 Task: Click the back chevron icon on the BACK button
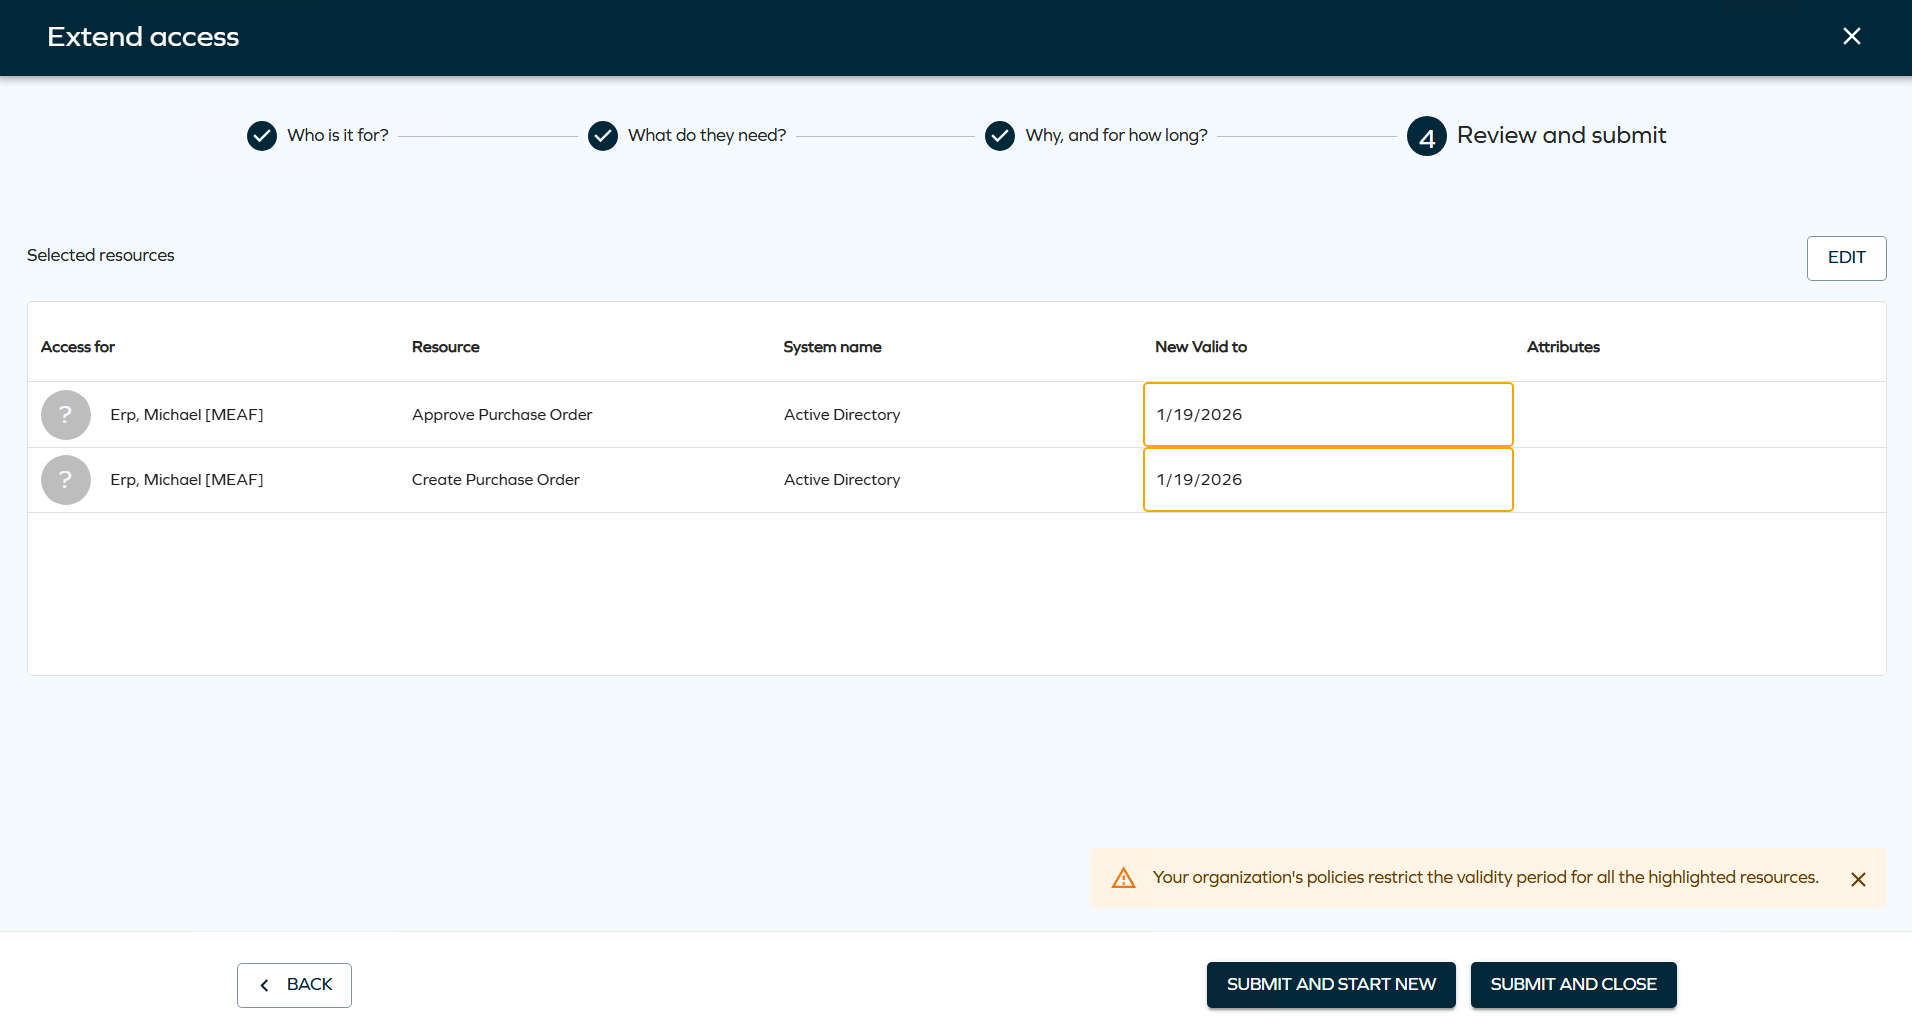(265, 985)
